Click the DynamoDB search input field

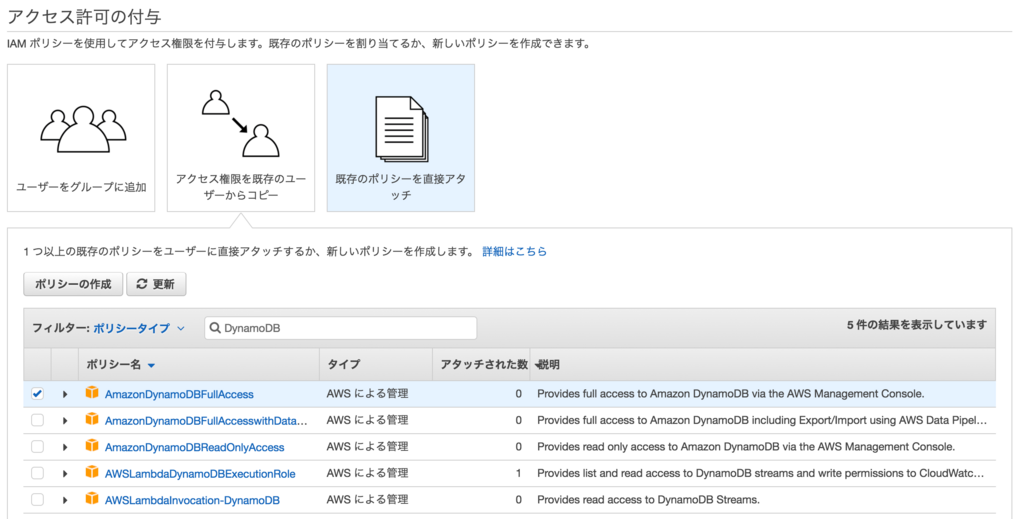(x=341, y=328)
